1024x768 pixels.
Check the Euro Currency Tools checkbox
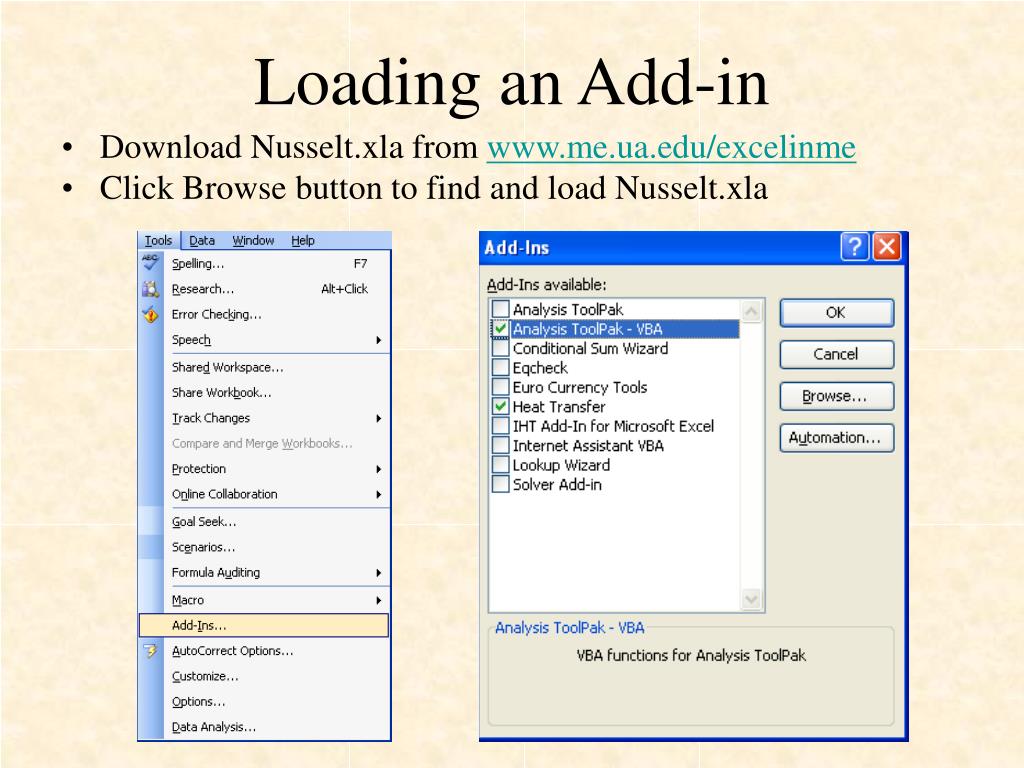(x=500, y=387)
